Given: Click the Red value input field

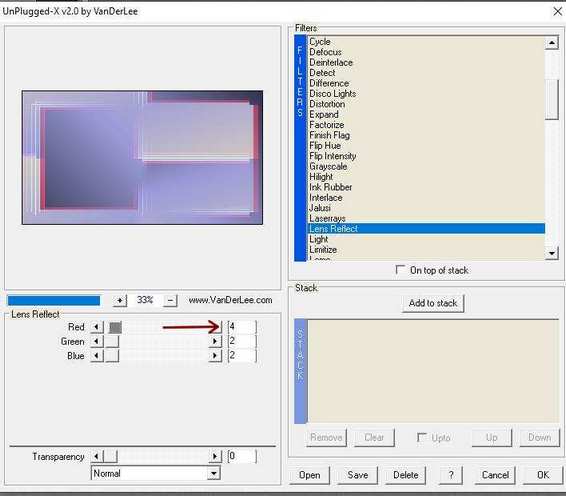Looking at the screenshot, I should (242, 327).
